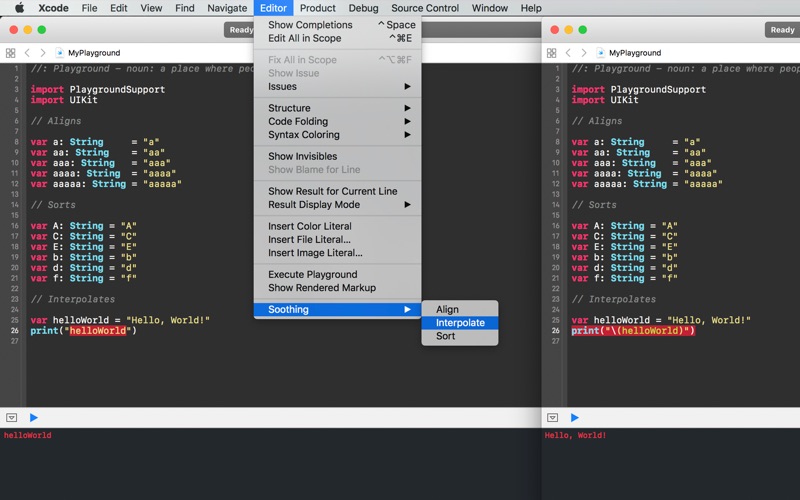This screenshot has width=800, height=500.
Task: Click MyPlayground file icon in right window
Action: (x=600, y=53)
